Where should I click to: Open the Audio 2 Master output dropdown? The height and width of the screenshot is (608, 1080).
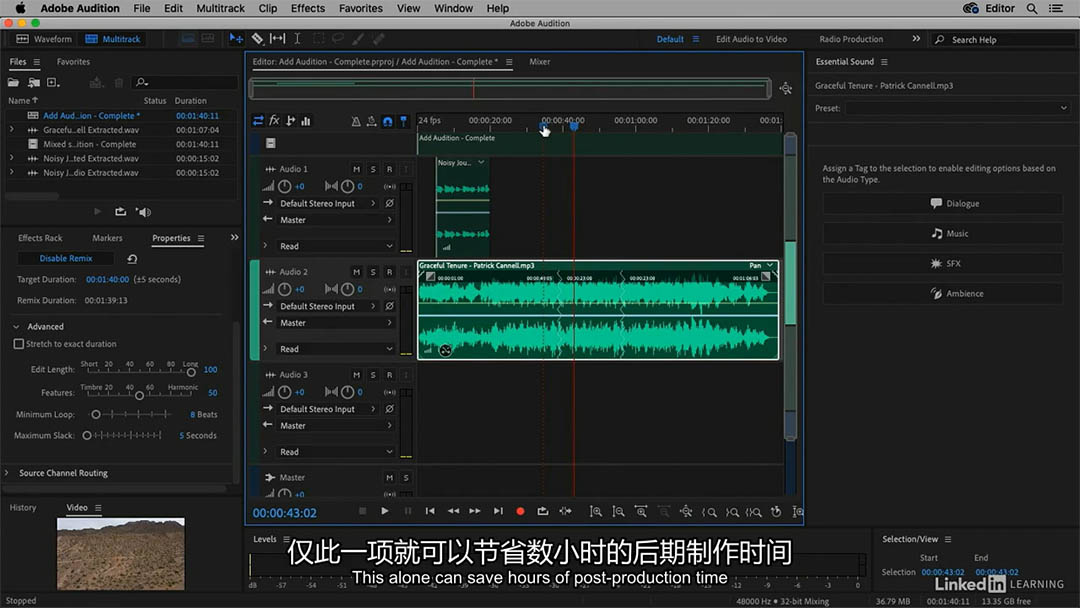pyautogui.click(x=335, y=323)
